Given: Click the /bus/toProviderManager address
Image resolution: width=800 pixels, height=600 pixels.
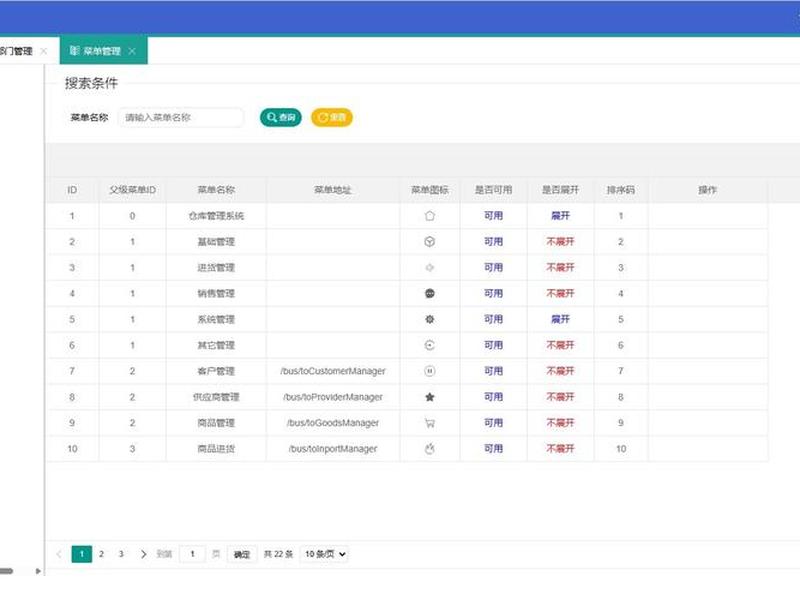Looking at the screenshot, I should point(333,397).
